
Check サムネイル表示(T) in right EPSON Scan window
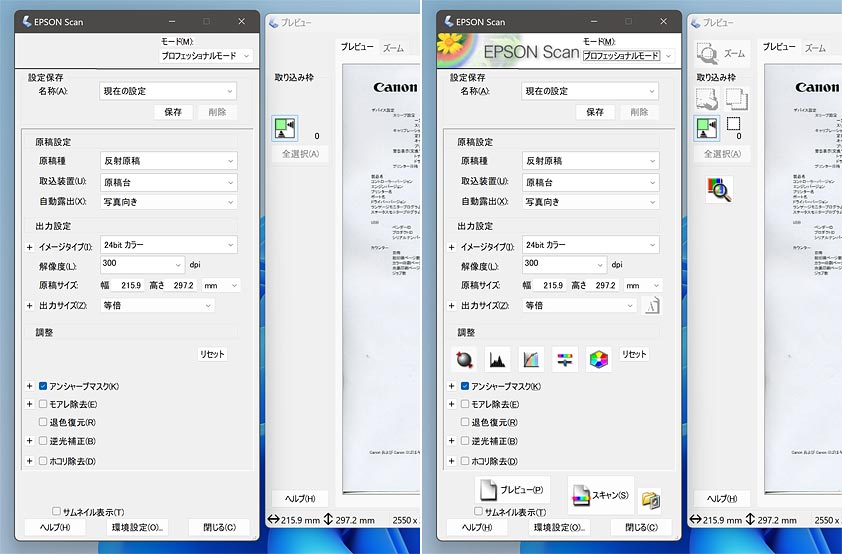point(478,511)
